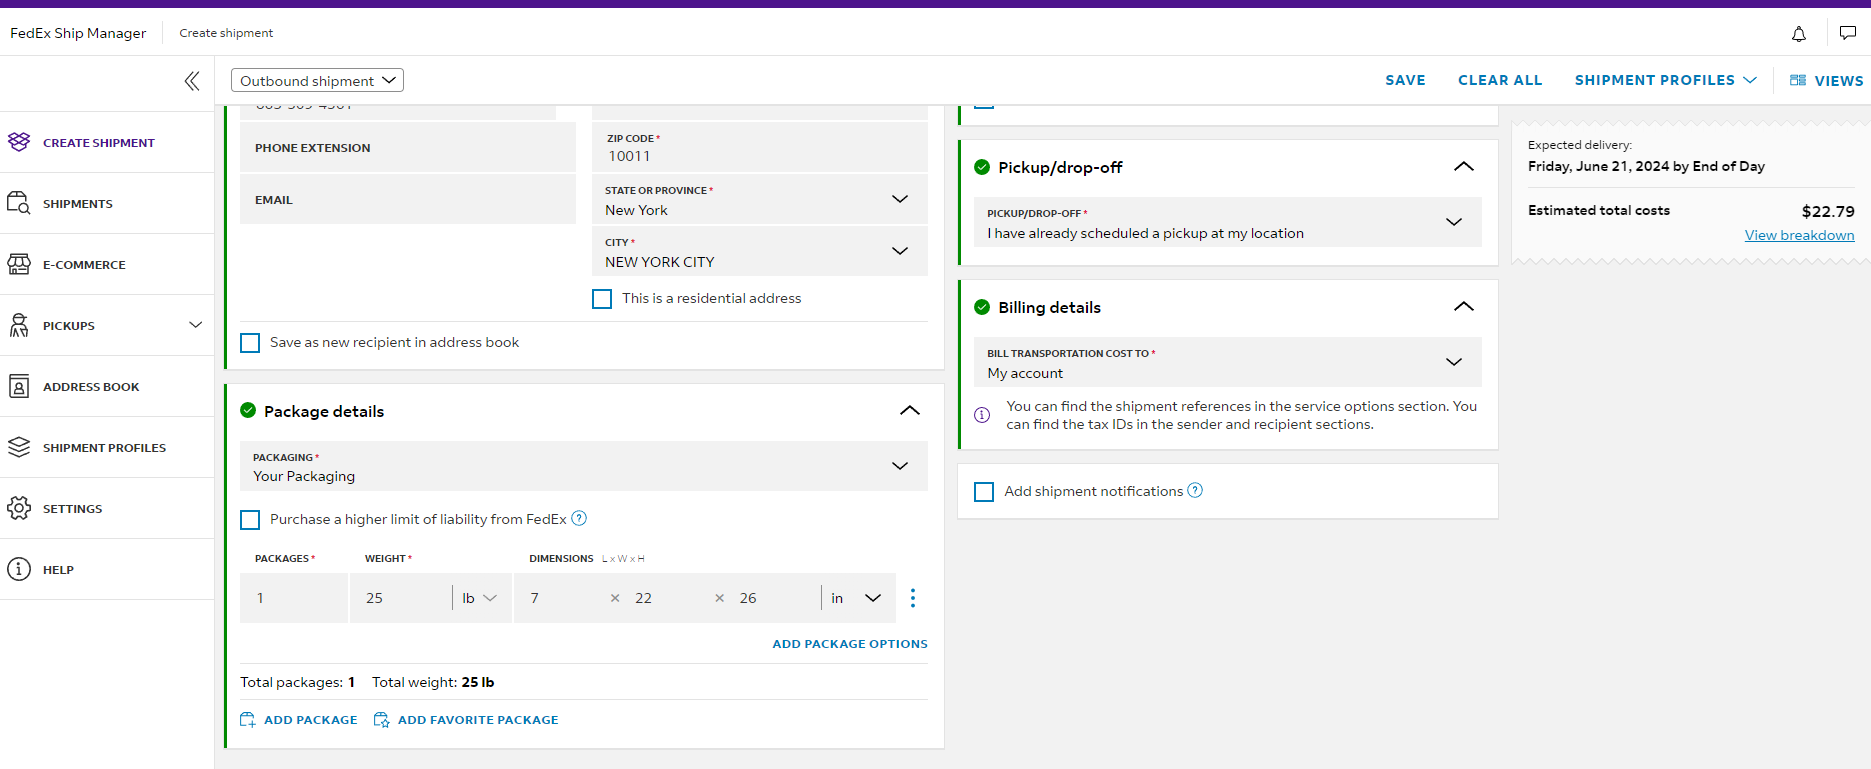This screenshot has height=769, width=1871.
Task: Collapse the Pickup/drop-off section
Action: (1464, 167)
